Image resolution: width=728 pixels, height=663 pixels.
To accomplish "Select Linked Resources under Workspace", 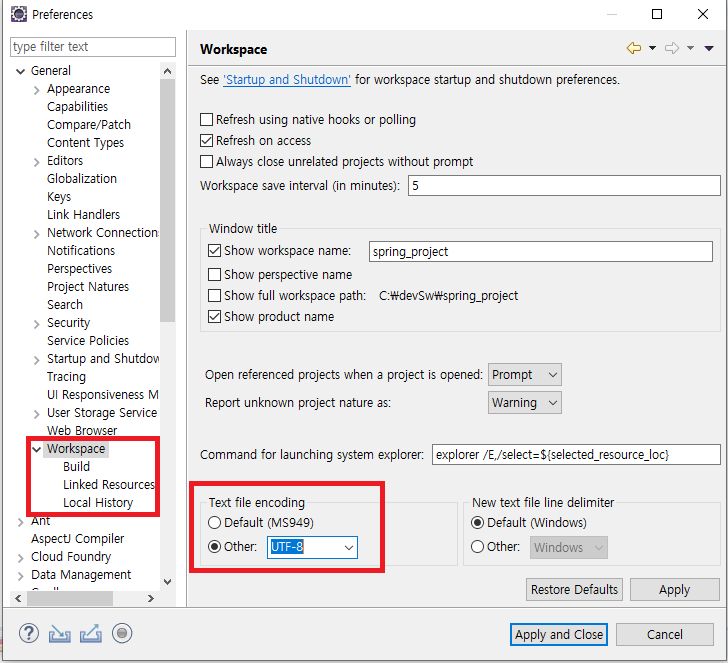I will click(x=109, y=485).
